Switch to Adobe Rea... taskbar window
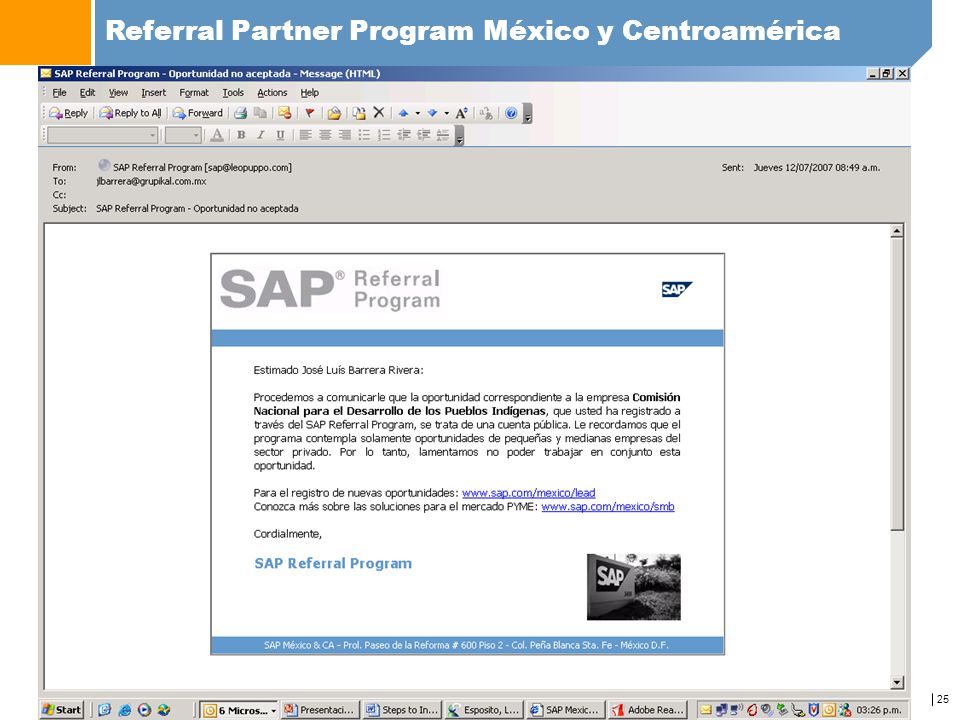The width and height of the screenshot is (960, 720). click(648, 710)
